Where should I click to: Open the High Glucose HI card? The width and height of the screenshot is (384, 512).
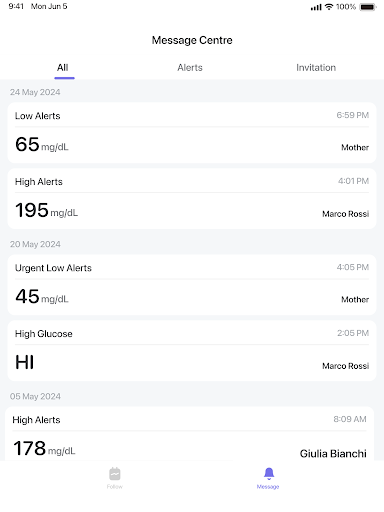click(x=192, y=351)
